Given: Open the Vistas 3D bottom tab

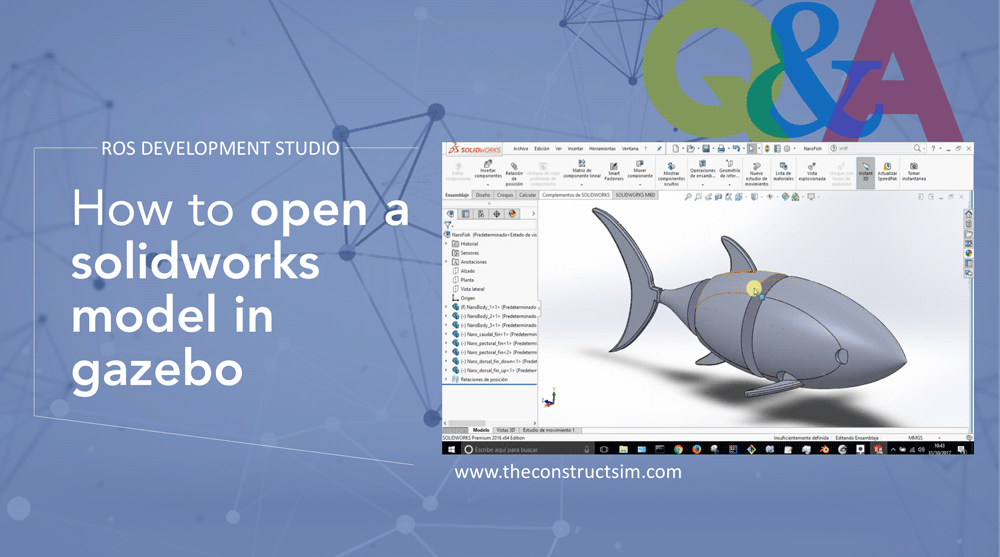Looking at the screenshot, I should (506, 430).
